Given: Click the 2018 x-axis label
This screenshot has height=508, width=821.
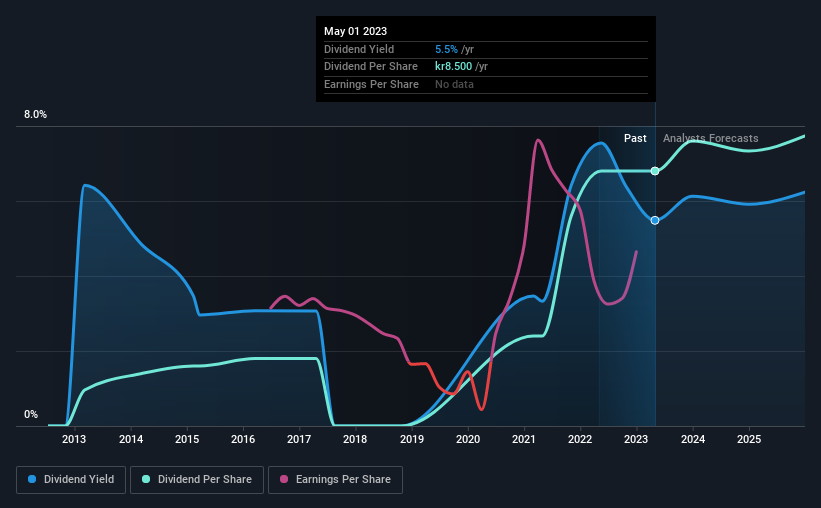Looking at the screenshot, I should point(355,439).
